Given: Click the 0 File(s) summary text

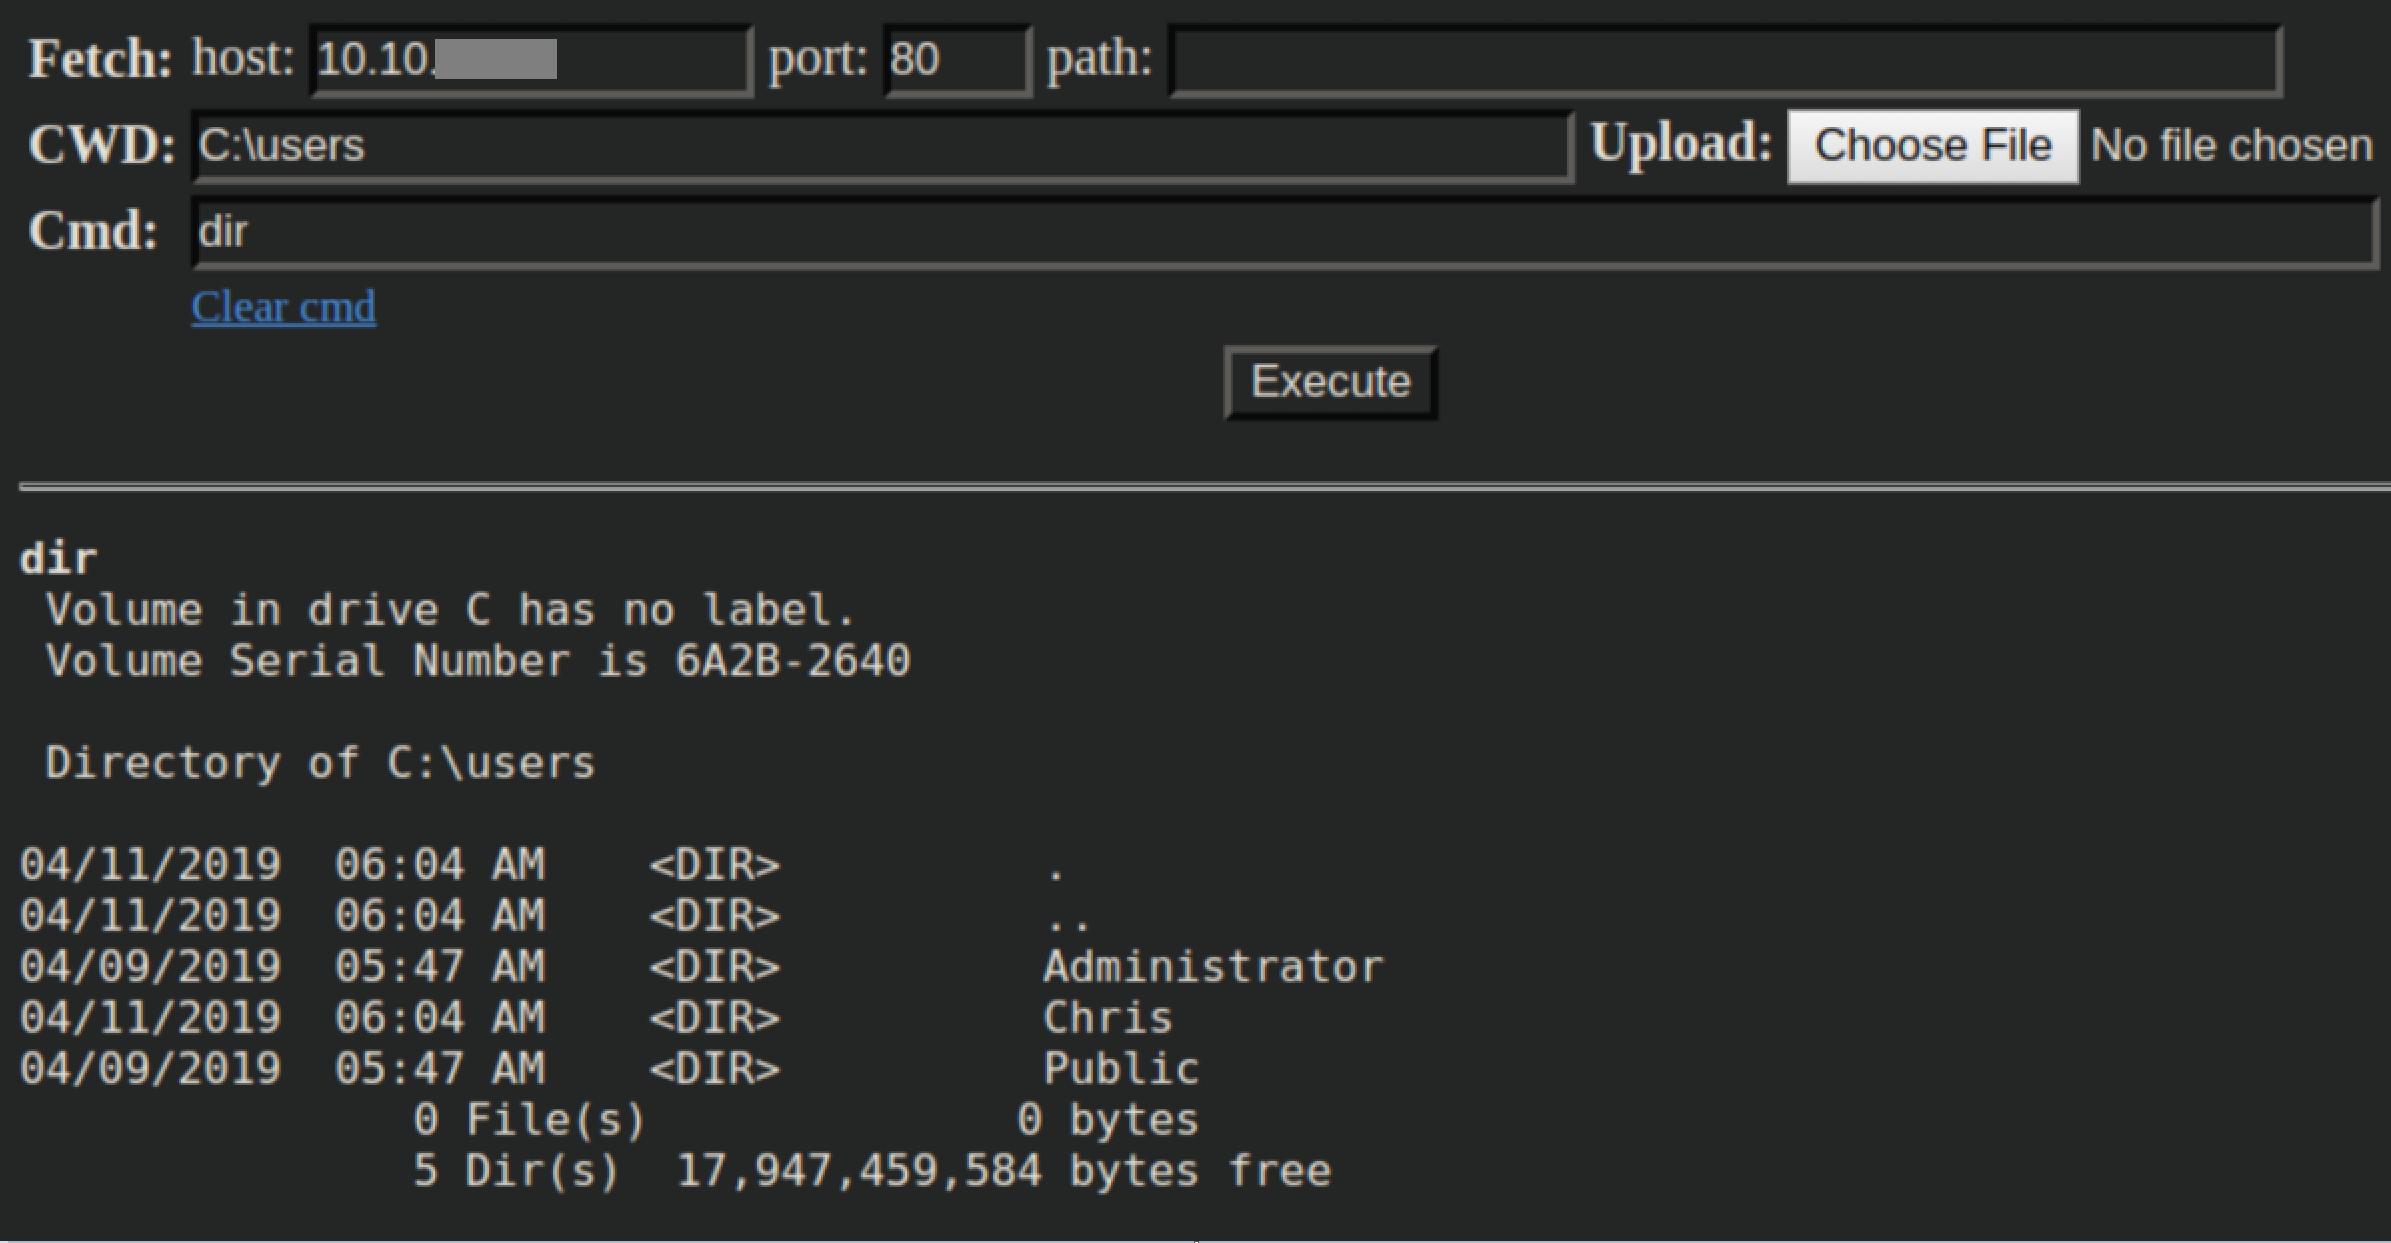Looking at the screenshot, I should coord(530,1120).
